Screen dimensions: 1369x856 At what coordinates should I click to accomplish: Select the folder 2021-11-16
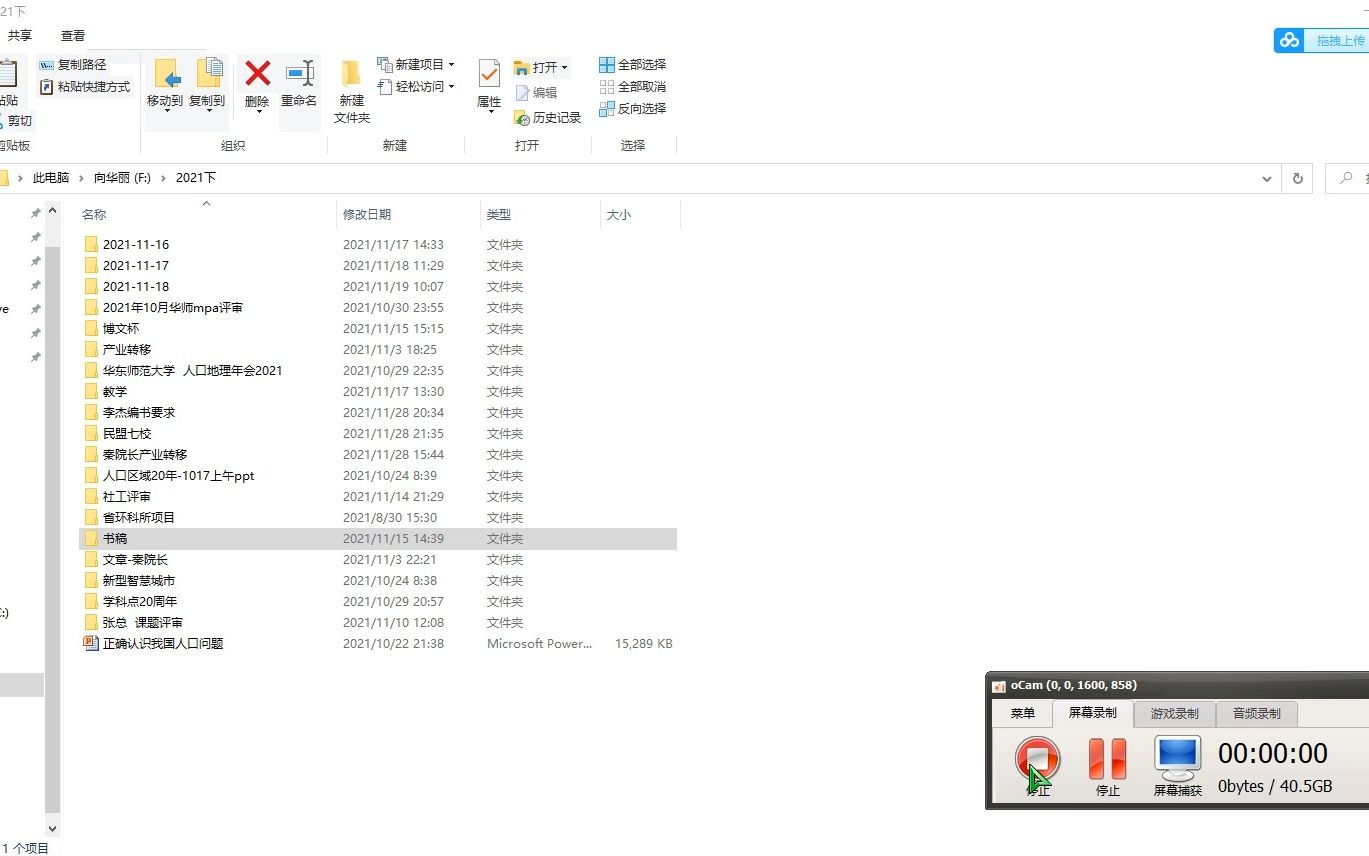click(136, 244)
